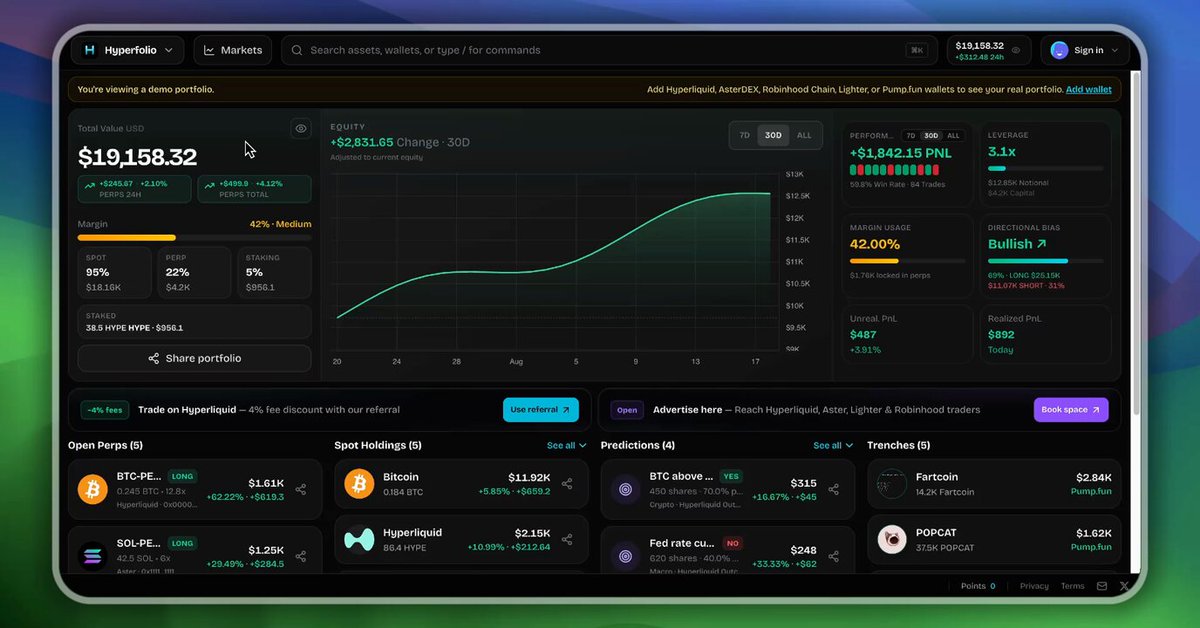Click the Book space button

pos(1071,410)
